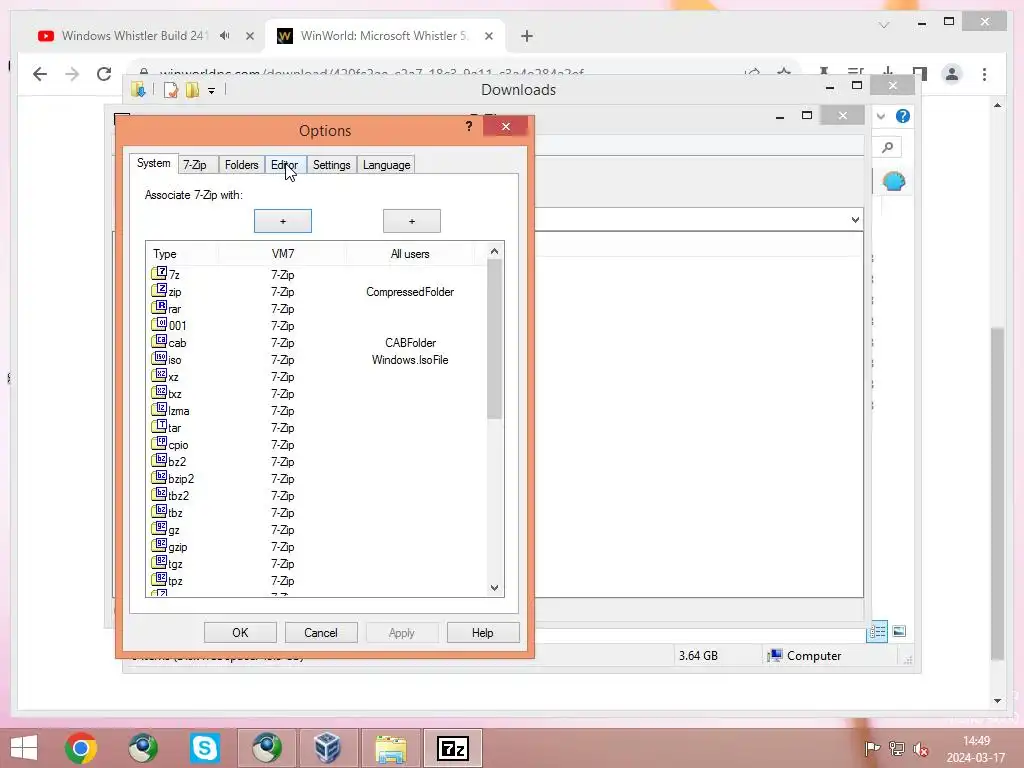The width and height of the screenshot is (1024, 768).
Task: Mute the YouTube tab audio icon
Action: coord(225,36)
